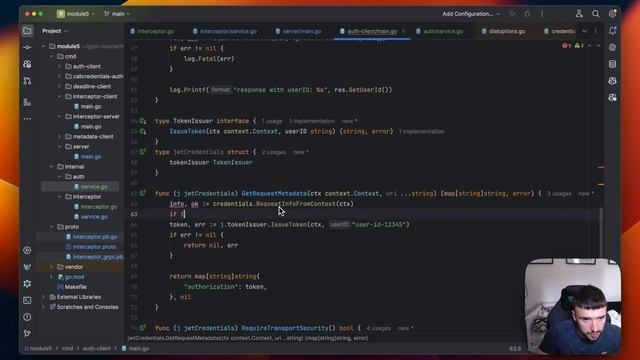This screenshot has width=640, height=360.
Task: Open the Project view mode dropdown
Action: [55, 31]
